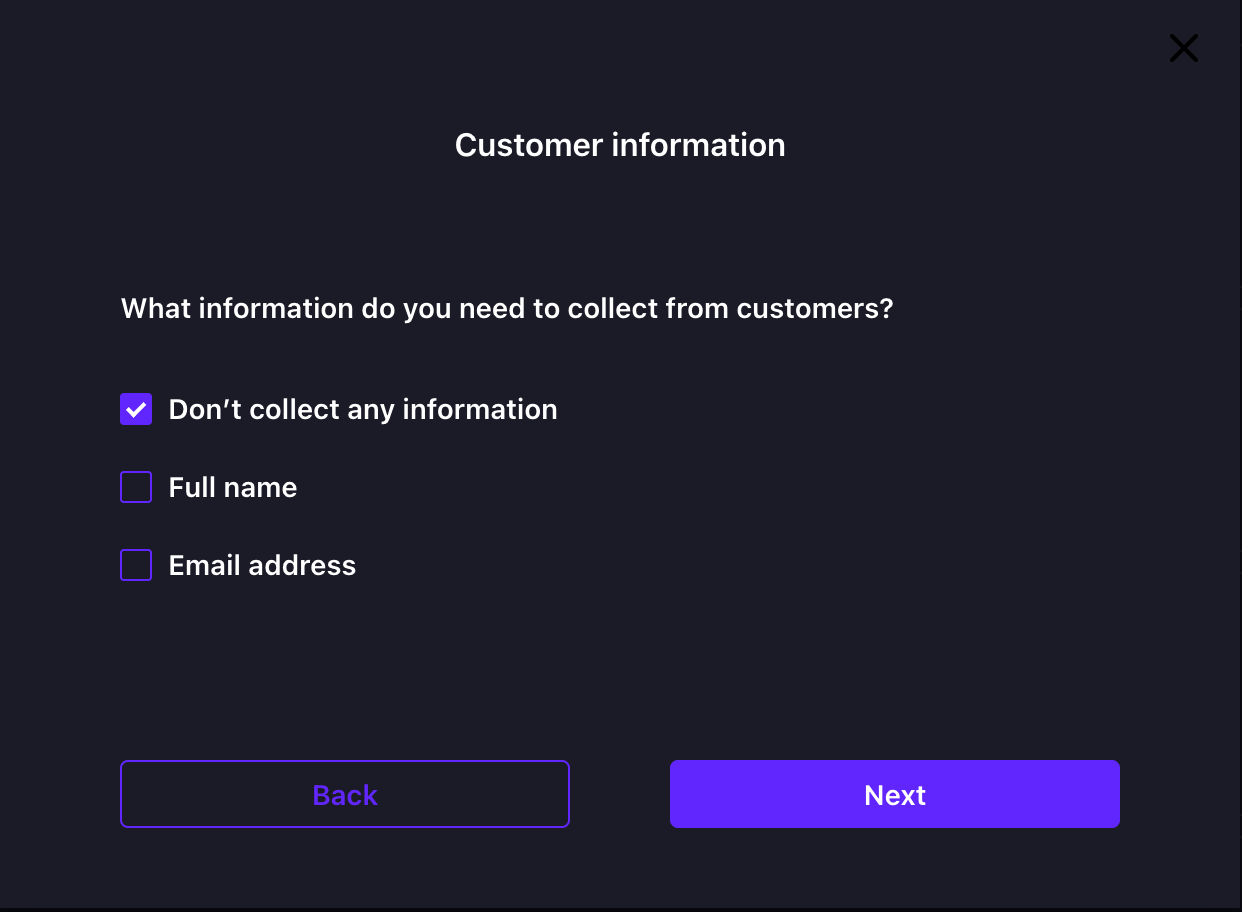
Task: Click the "Back" text on the outlined button
Action: [x=344, y=794]
